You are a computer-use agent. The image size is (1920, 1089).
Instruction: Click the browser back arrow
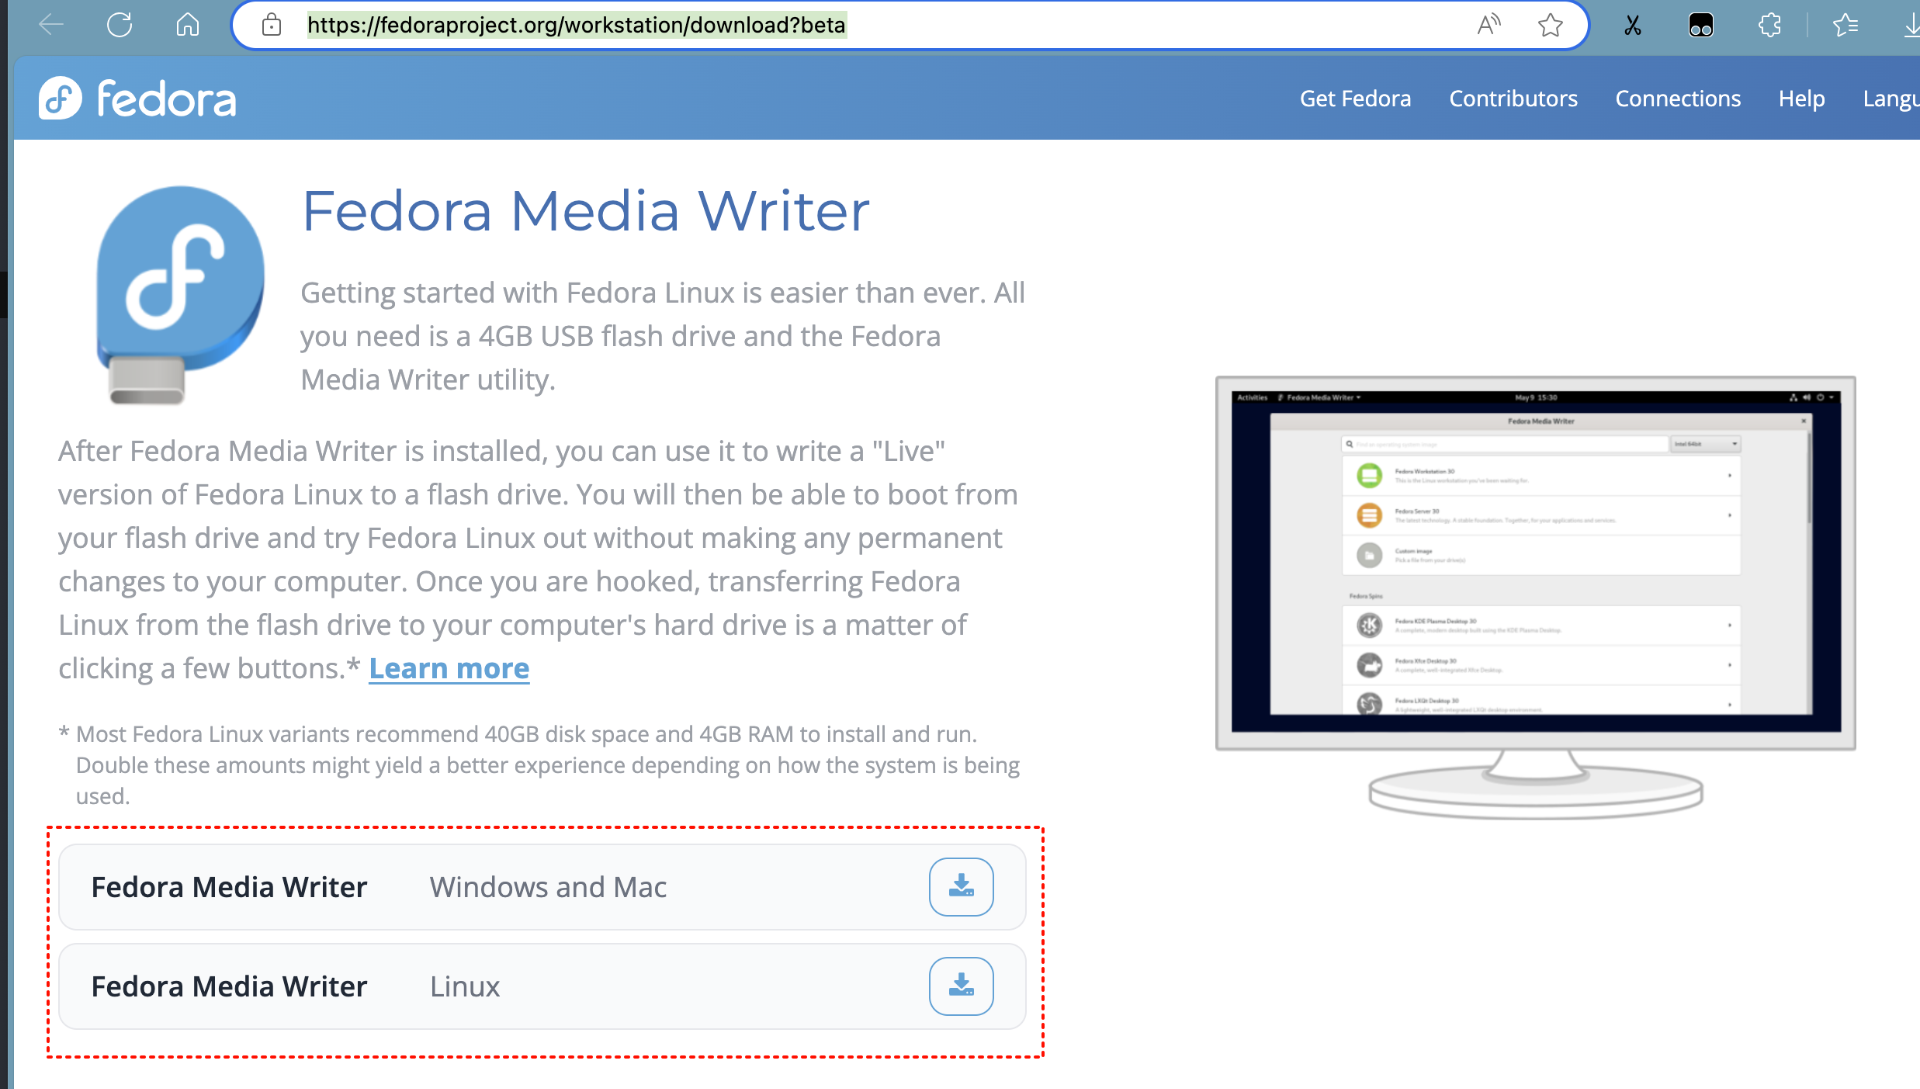tap(51, 25)
